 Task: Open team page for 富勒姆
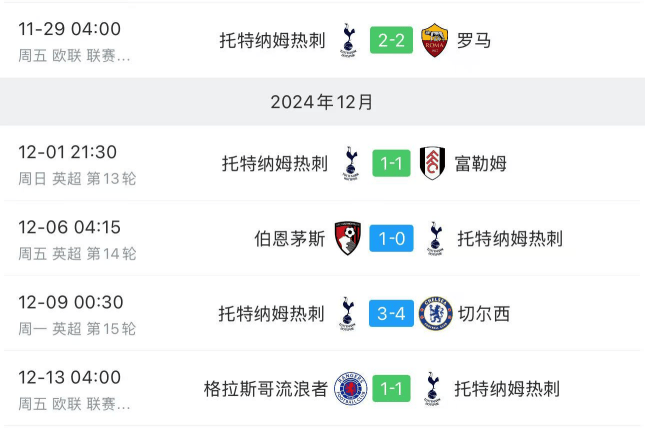click(x=480, y=163)
